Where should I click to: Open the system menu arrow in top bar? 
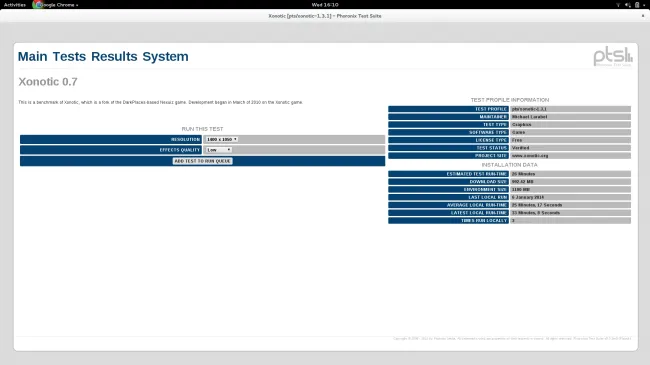(644, 5)
